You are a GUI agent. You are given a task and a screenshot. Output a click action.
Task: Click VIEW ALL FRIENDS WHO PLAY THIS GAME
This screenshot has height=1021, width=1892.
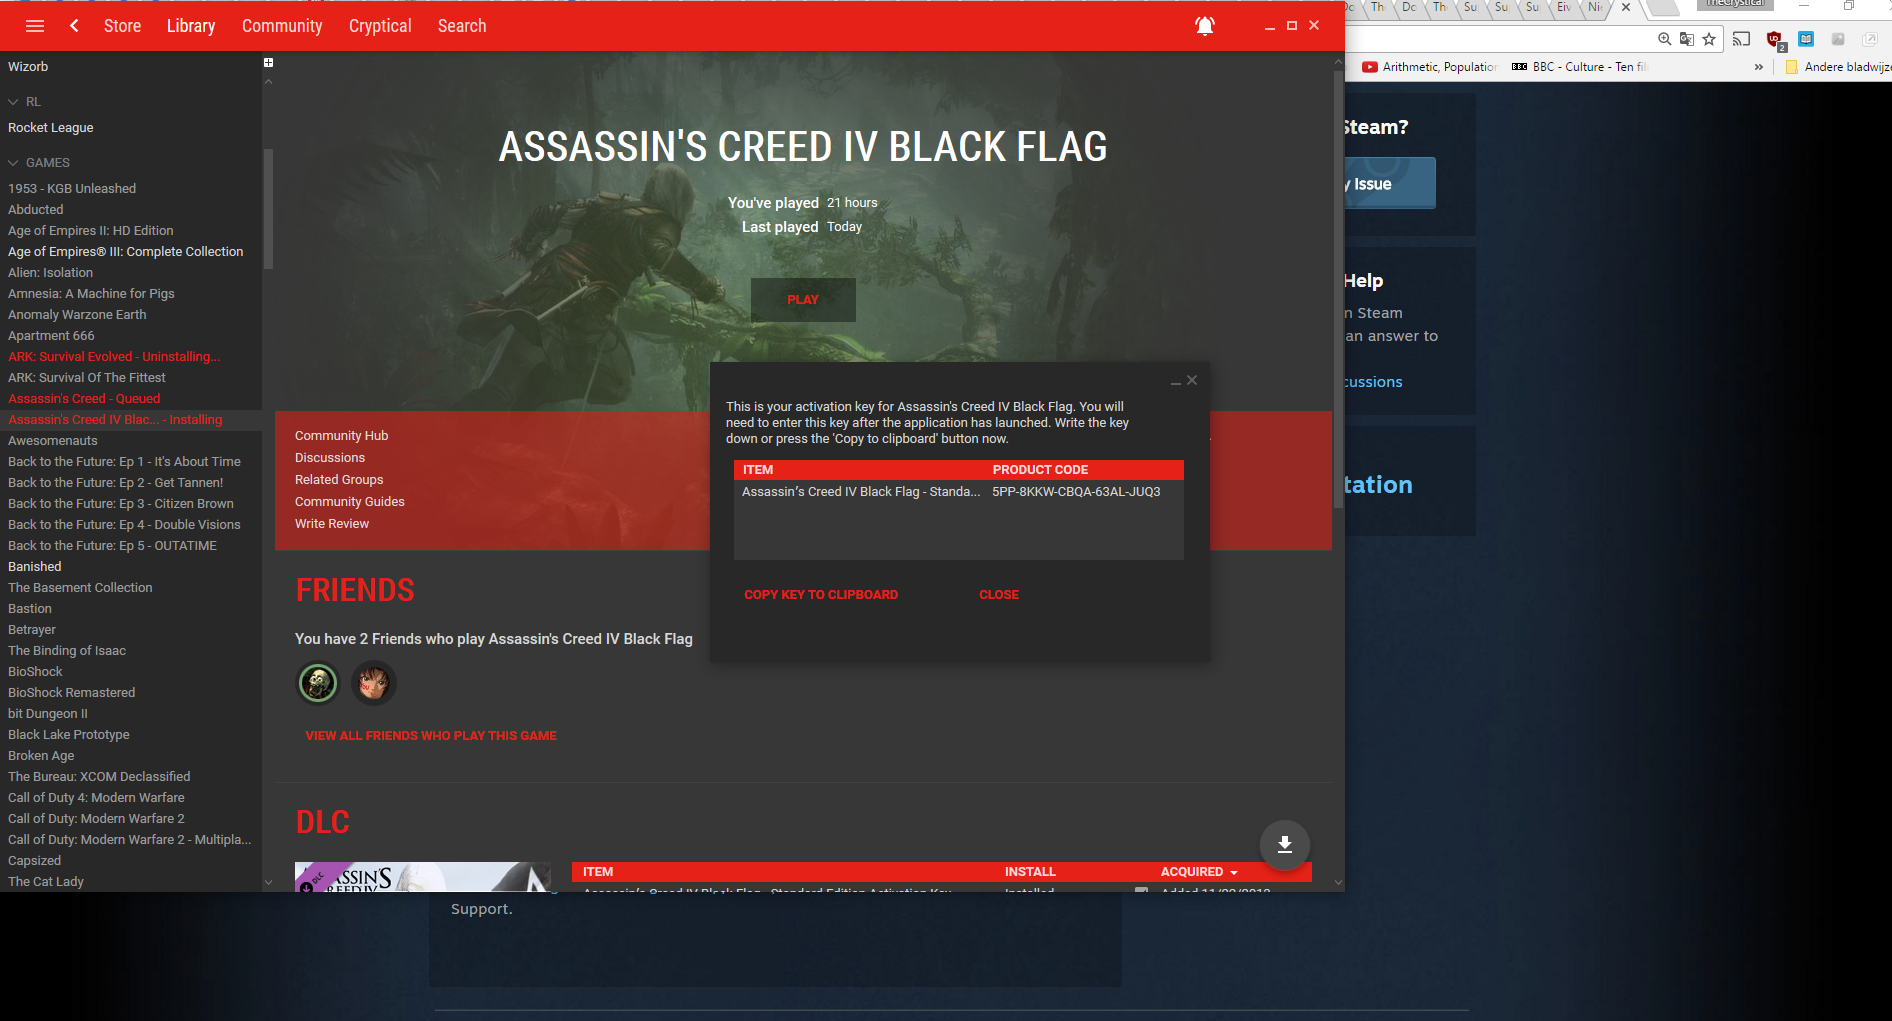pyautogui.click(x=431, y=736)
